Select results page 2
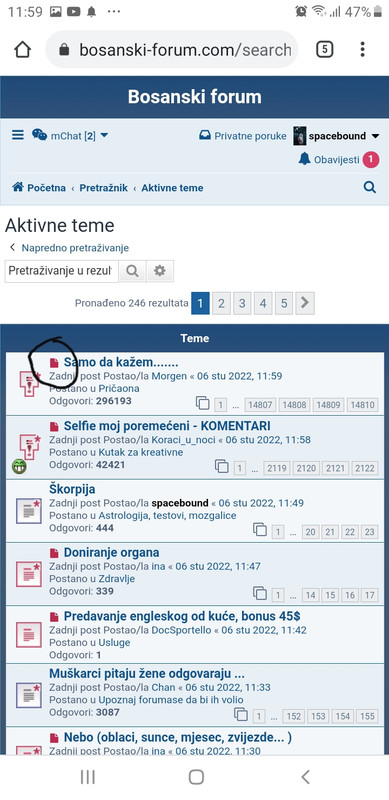 pyautogui.click(x=221, y=304)
